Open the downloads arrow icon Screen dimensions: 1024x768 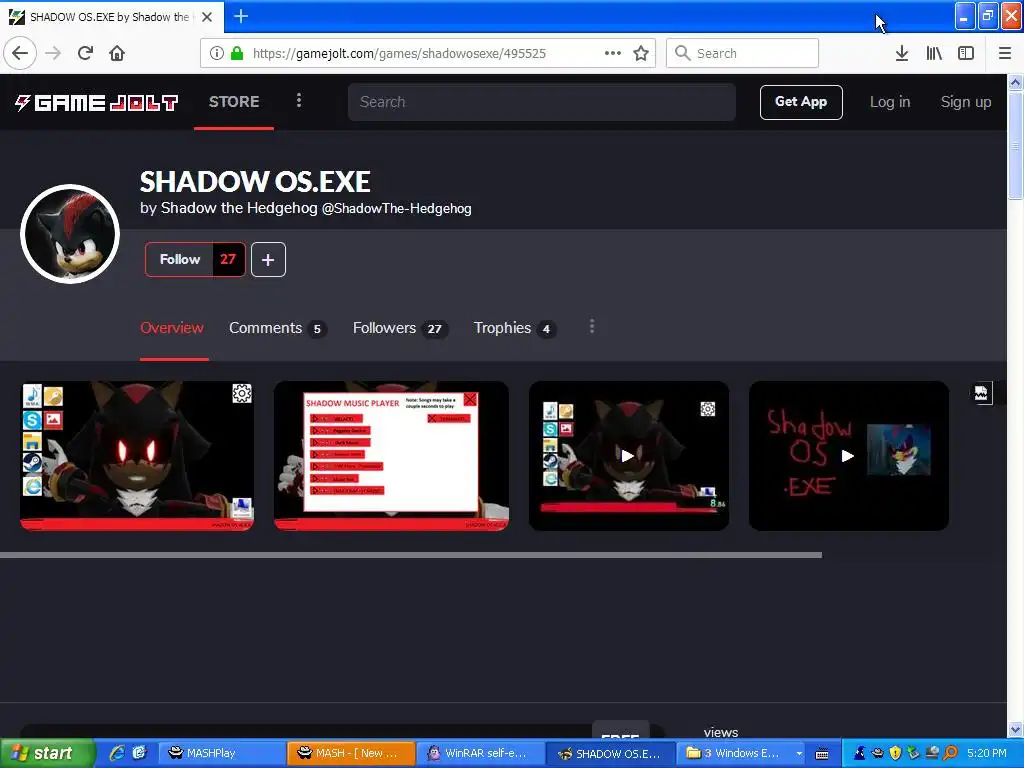coord(901,53)
